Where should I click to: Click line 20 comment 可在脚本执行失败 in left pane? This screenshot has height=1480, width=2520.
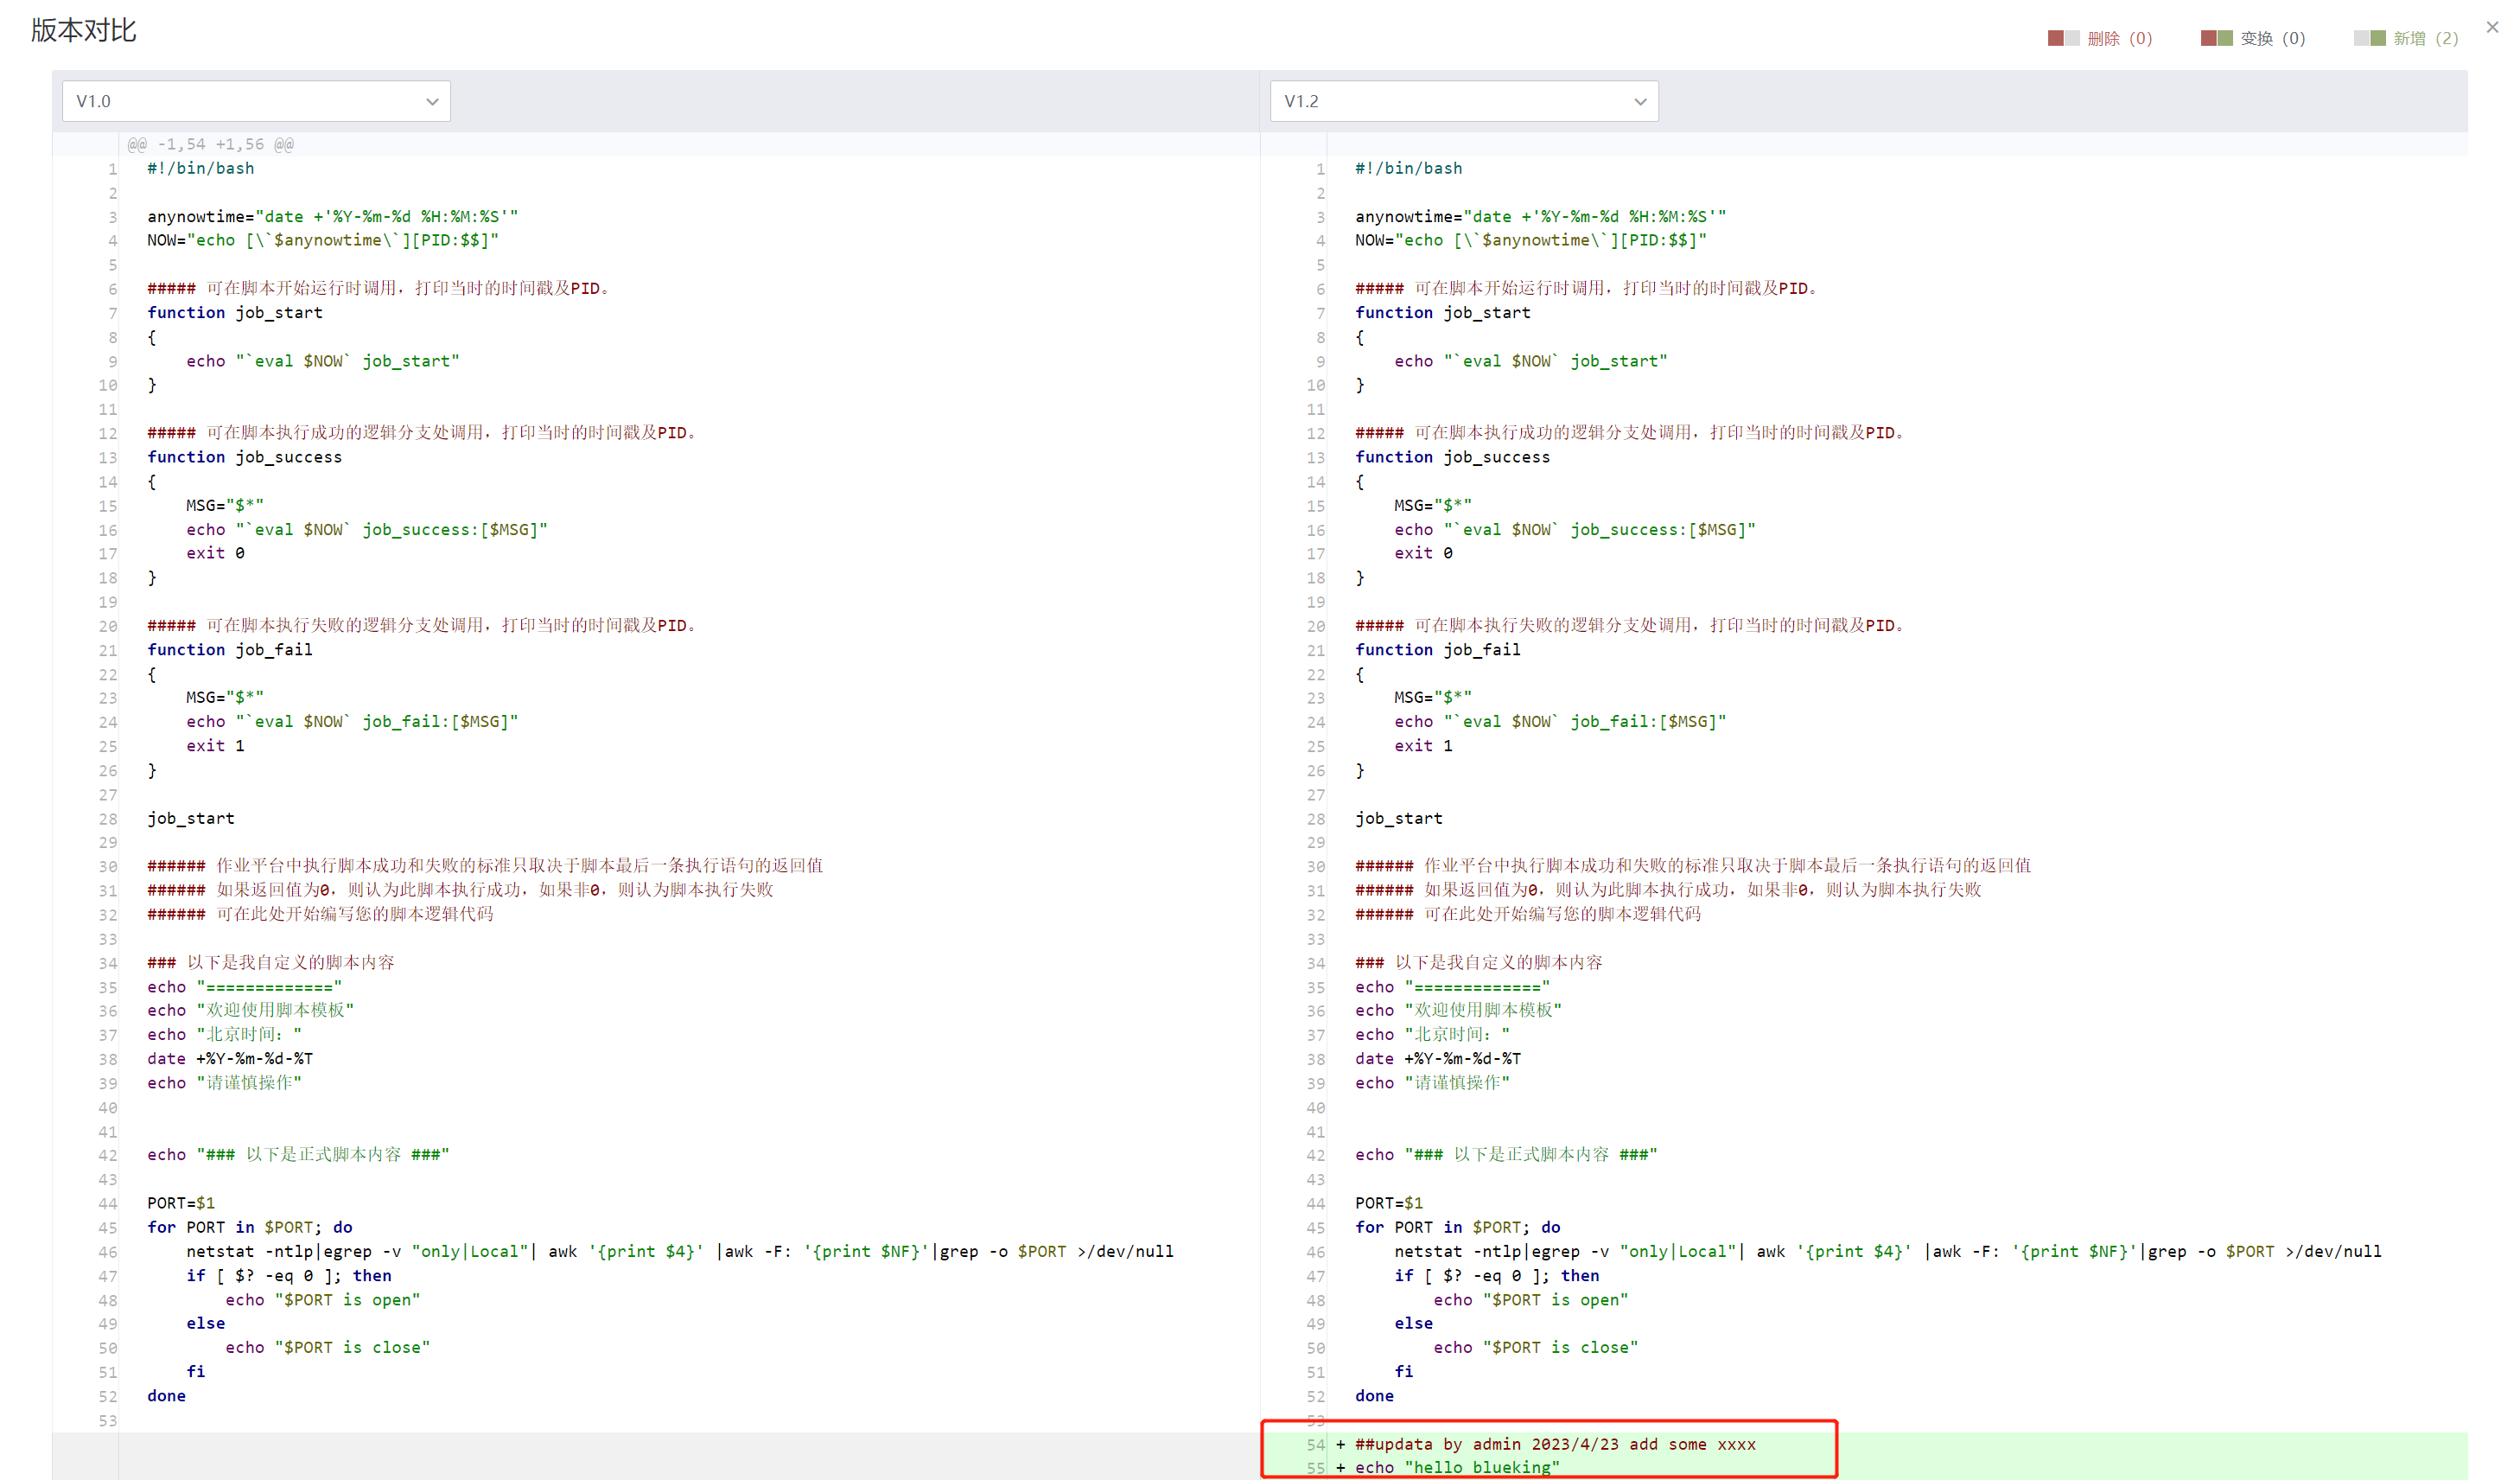(422, 625)
